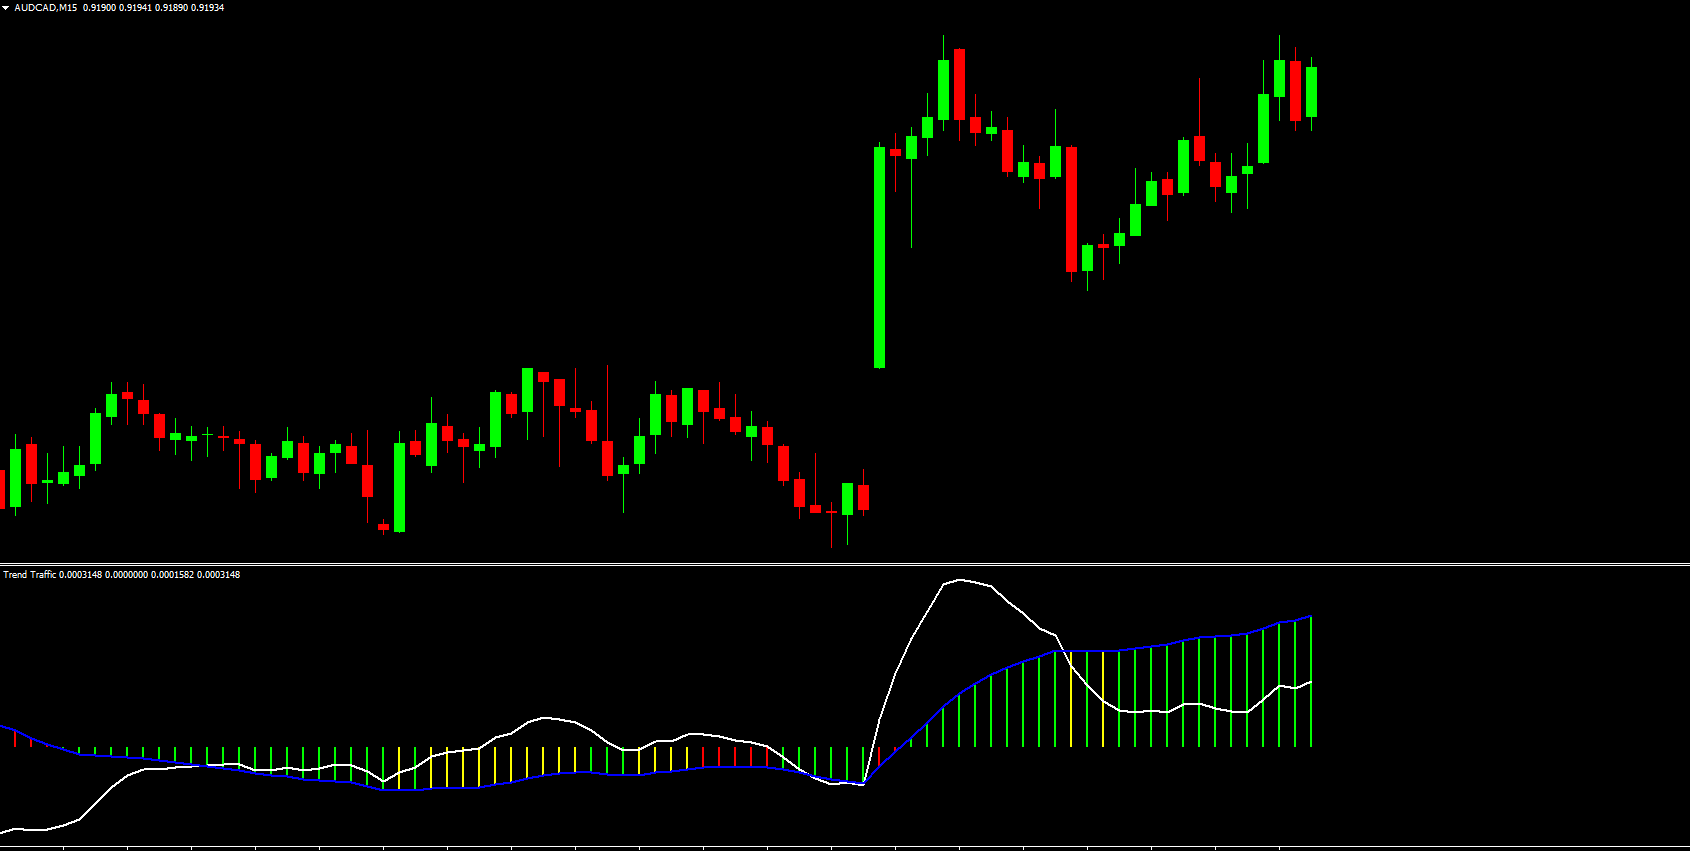Click the peak of the white indicator line
1690x851 pixels.
click(960, 580)
